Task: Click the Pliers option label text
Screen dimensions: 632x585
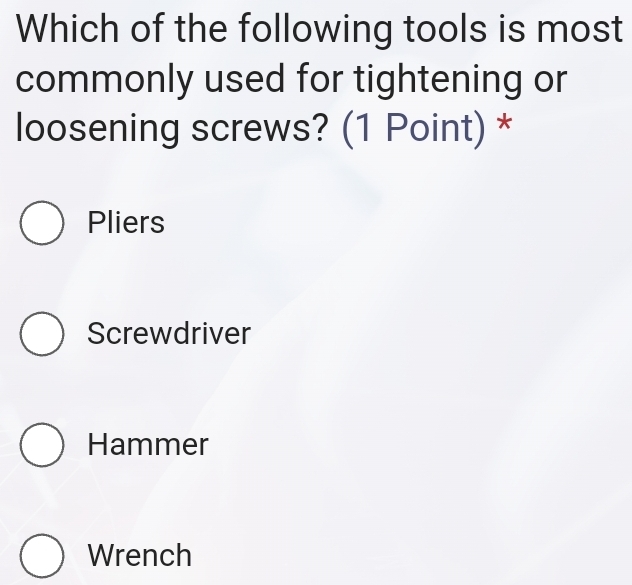Action: [126, 222]
